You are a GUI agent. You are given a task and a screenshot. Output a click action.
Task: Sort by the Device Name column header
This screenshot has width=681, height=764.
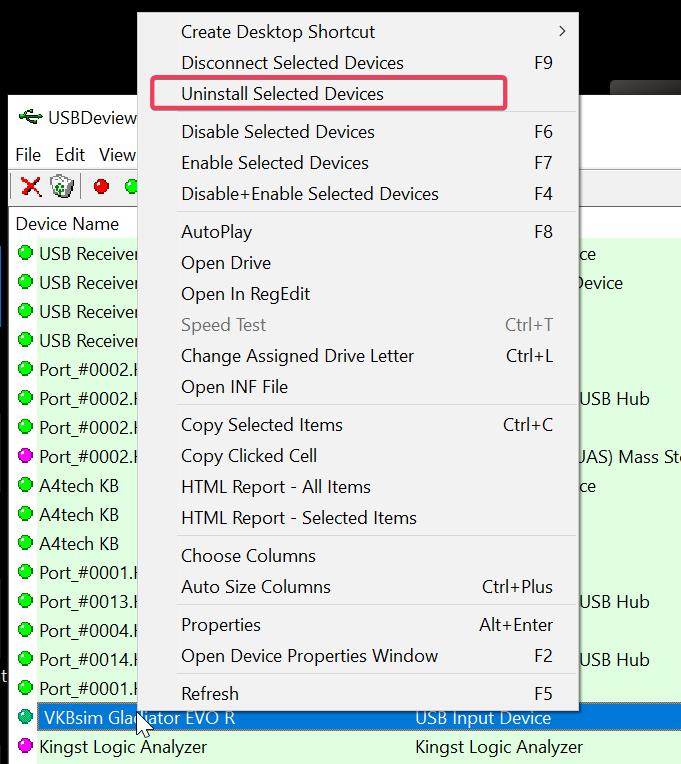[67, 224]
